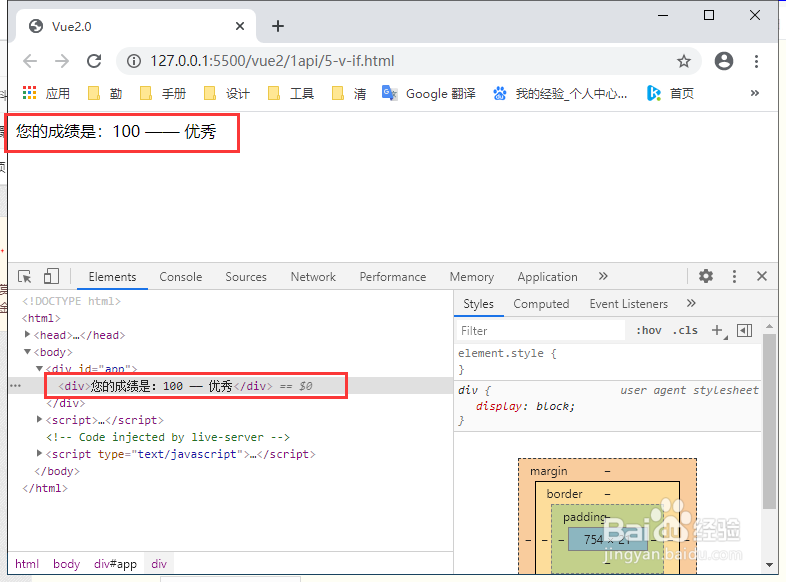Click the browser forward arrow
Image resolution: width=786 pixels, height=582 pixels.
point(62,61)
